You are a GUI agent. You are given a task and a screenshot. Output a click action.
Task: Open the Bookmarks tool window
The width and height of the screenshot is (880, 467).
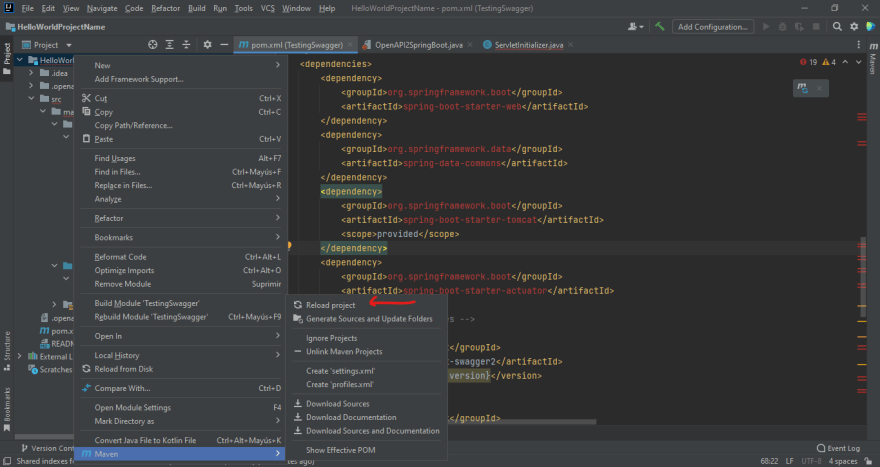coord(7,409)
